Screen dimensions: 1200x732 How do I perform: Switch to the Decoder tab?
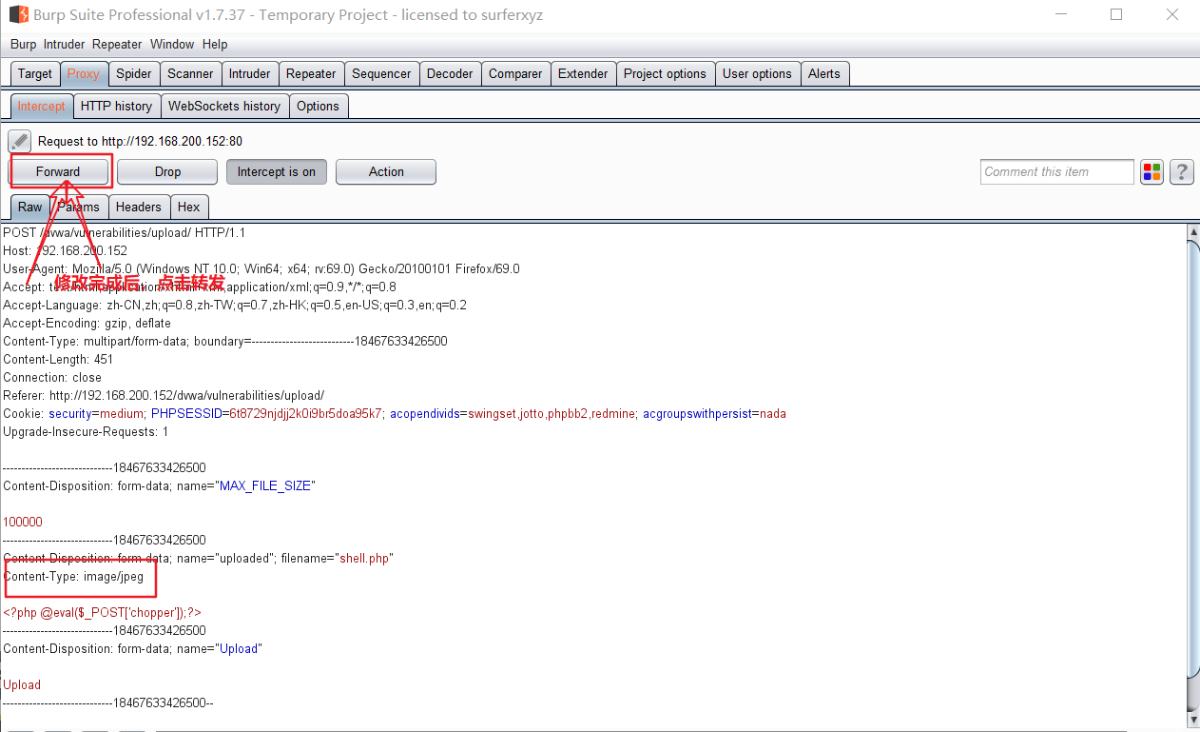pos(450,74)
